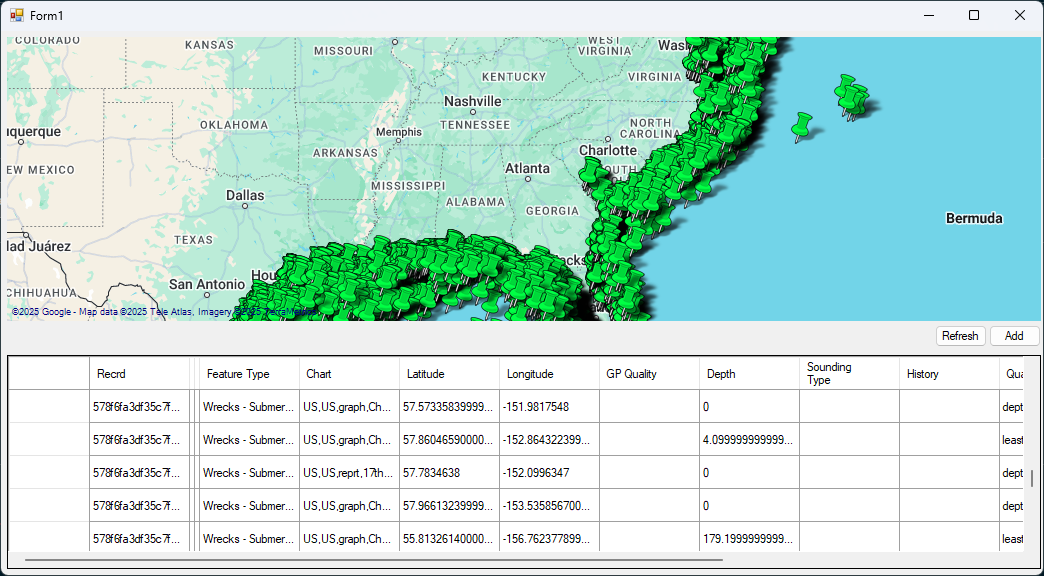Click the Nashville city label on map
Viewport: 1044px width, 576px height.
tap(473, 101)
